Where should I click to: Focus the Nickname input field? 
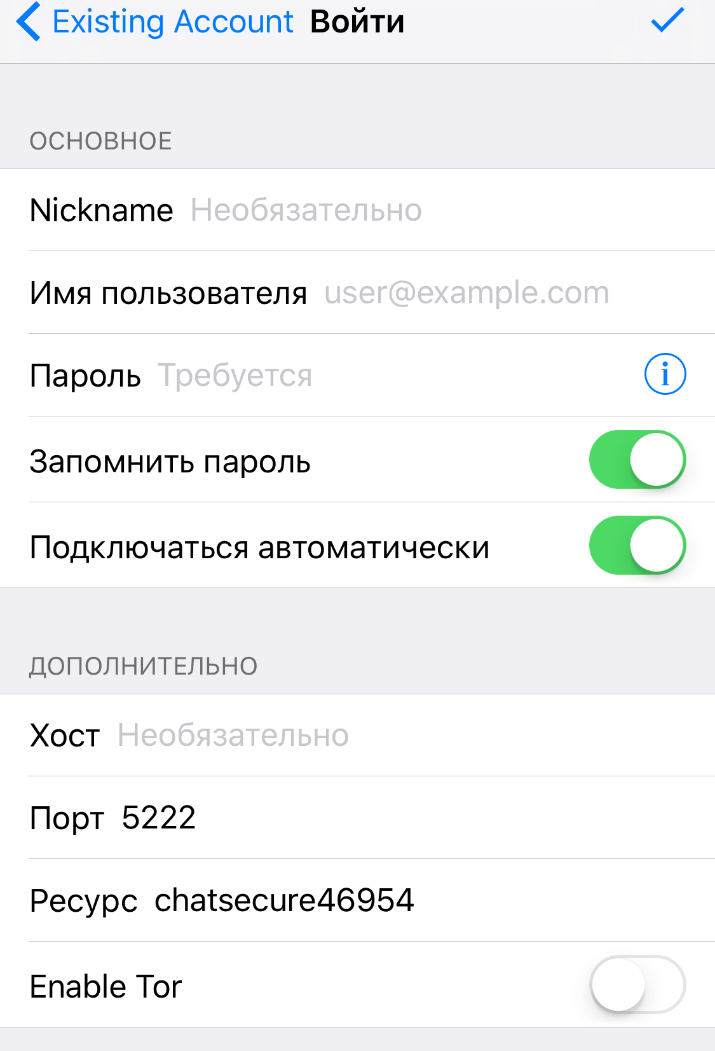tap(452, 210)
